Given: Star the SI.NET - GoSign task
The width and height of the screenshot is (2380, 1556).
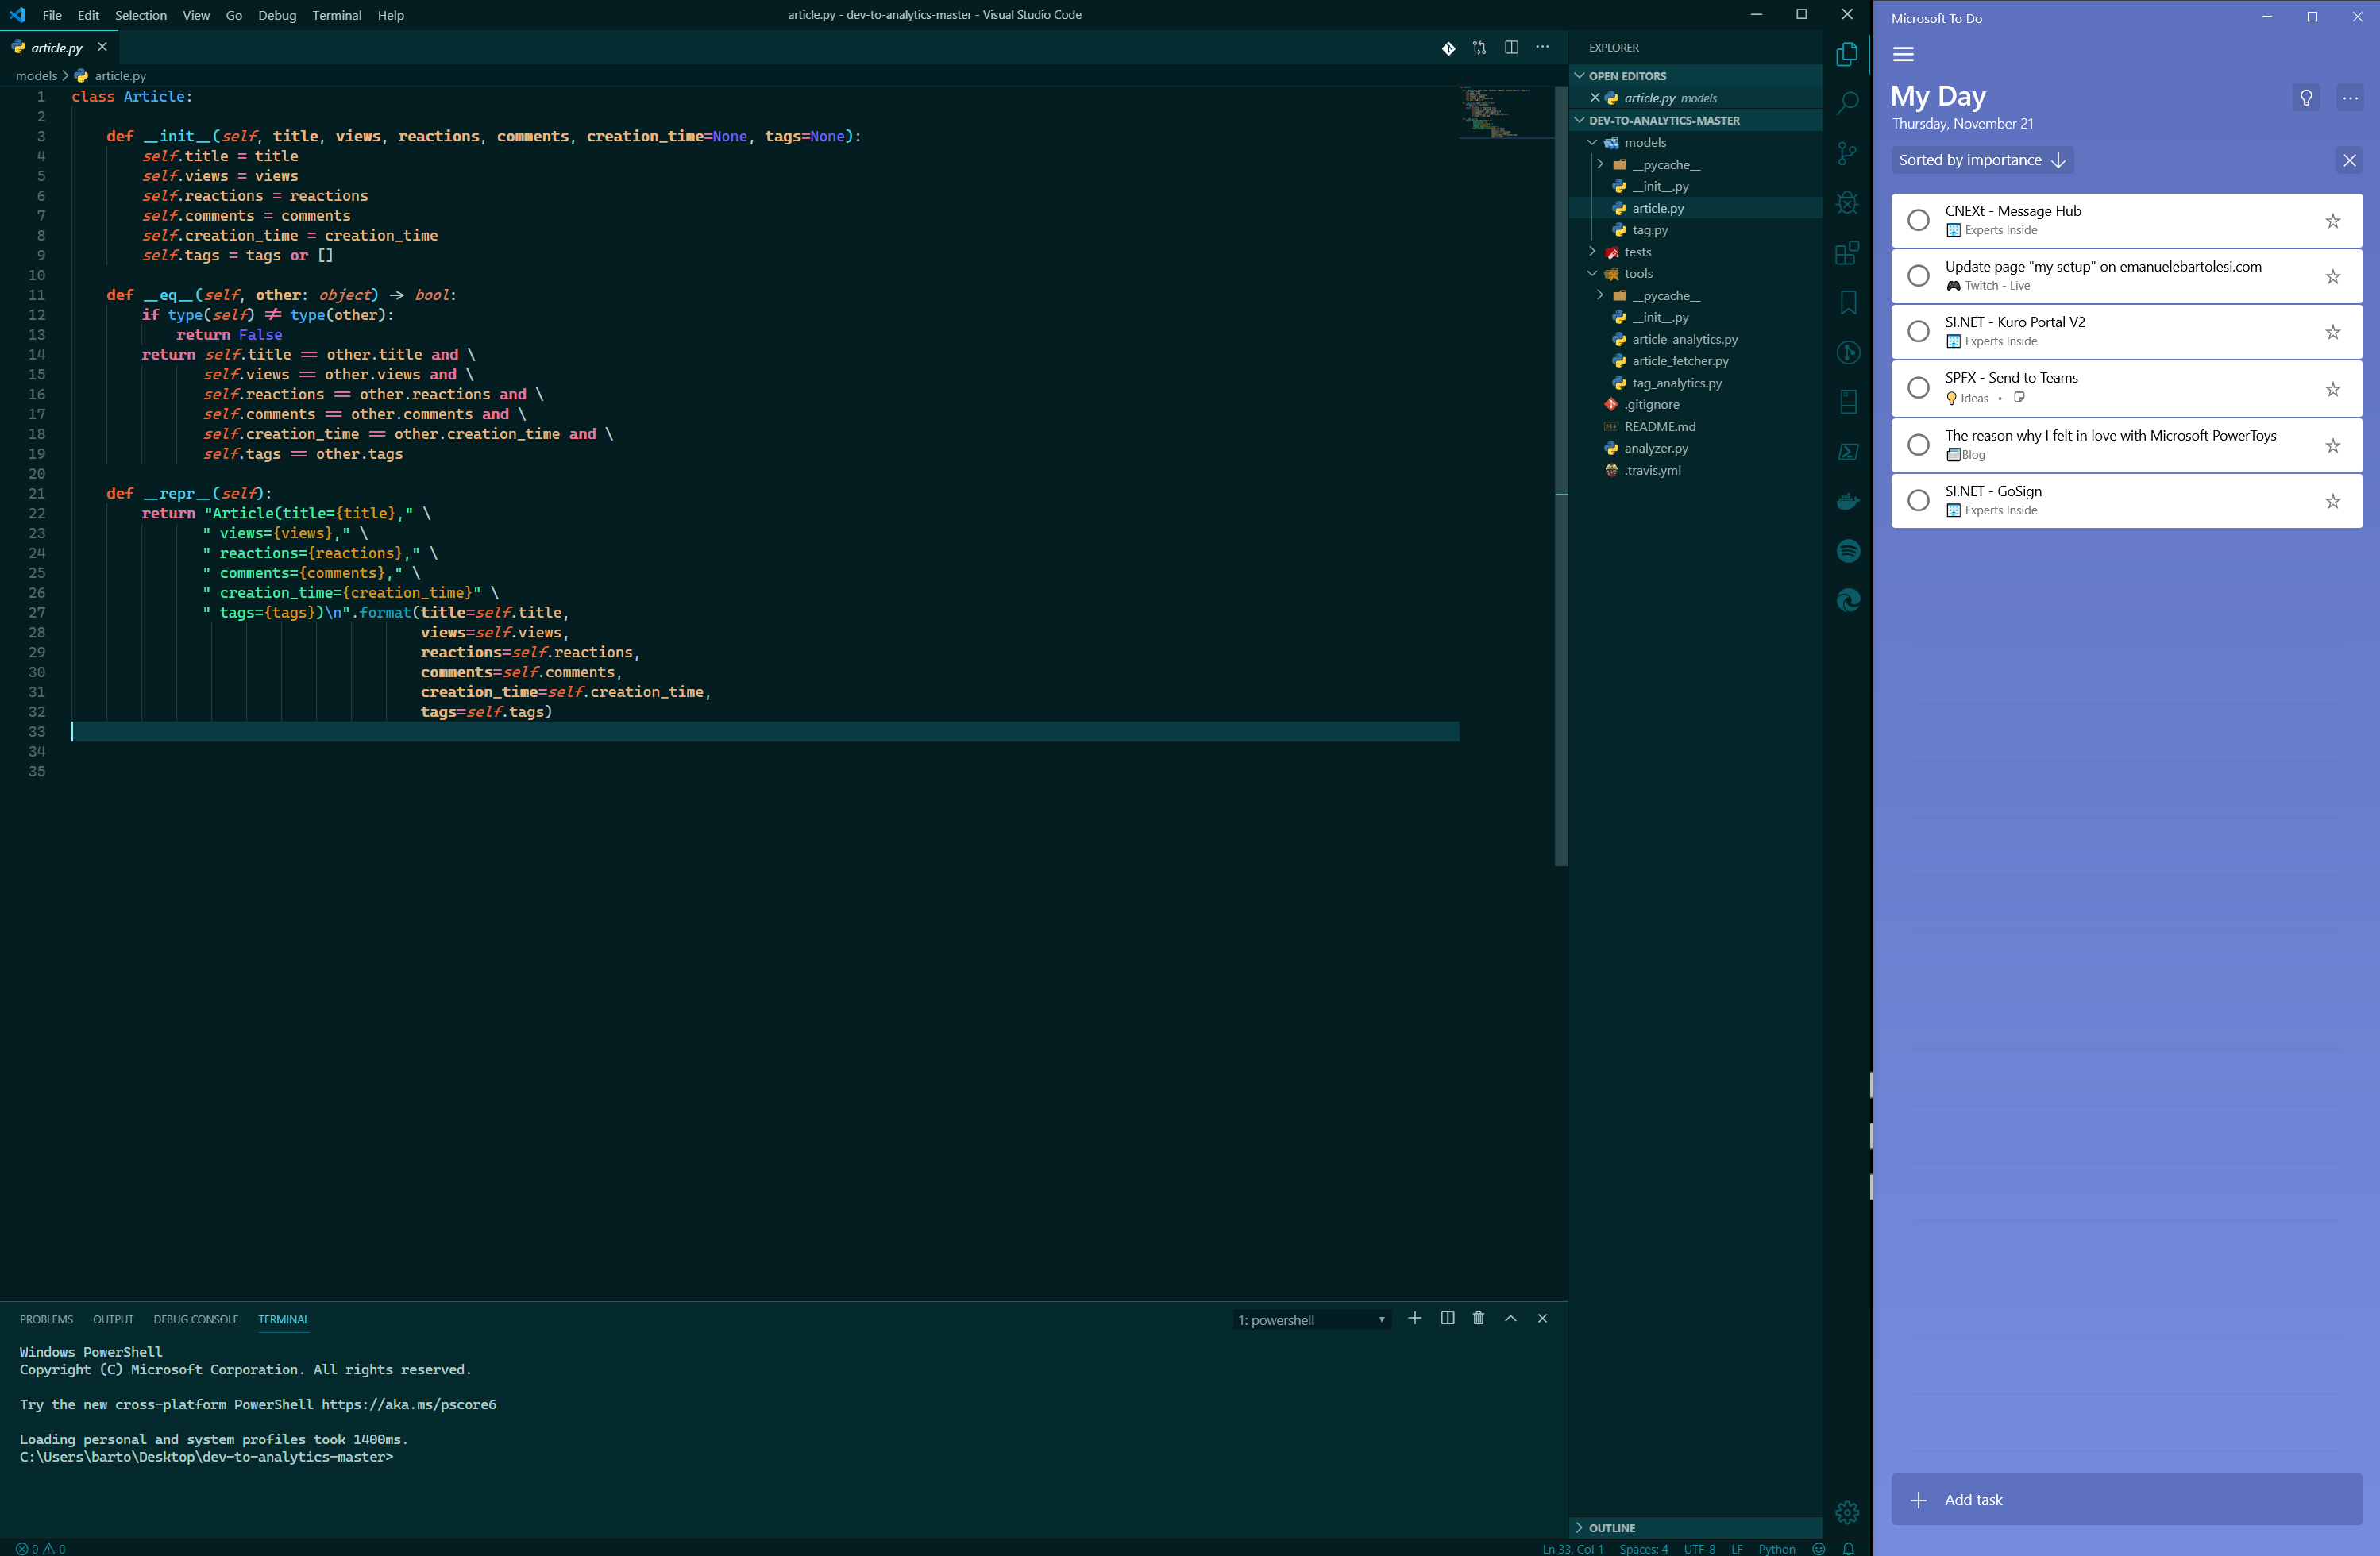Looking at the screenshot, I should tap(2332, 501).
